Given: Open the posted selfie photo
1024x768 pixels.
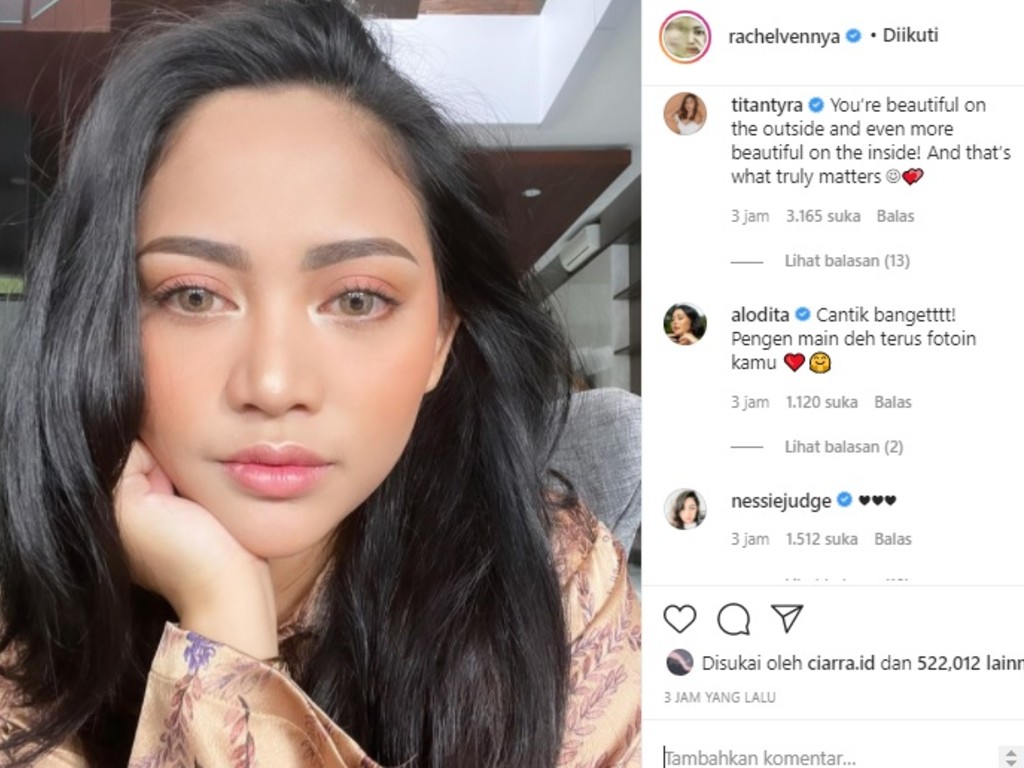Looking at the screenshot, I should (x=320, y=384).
